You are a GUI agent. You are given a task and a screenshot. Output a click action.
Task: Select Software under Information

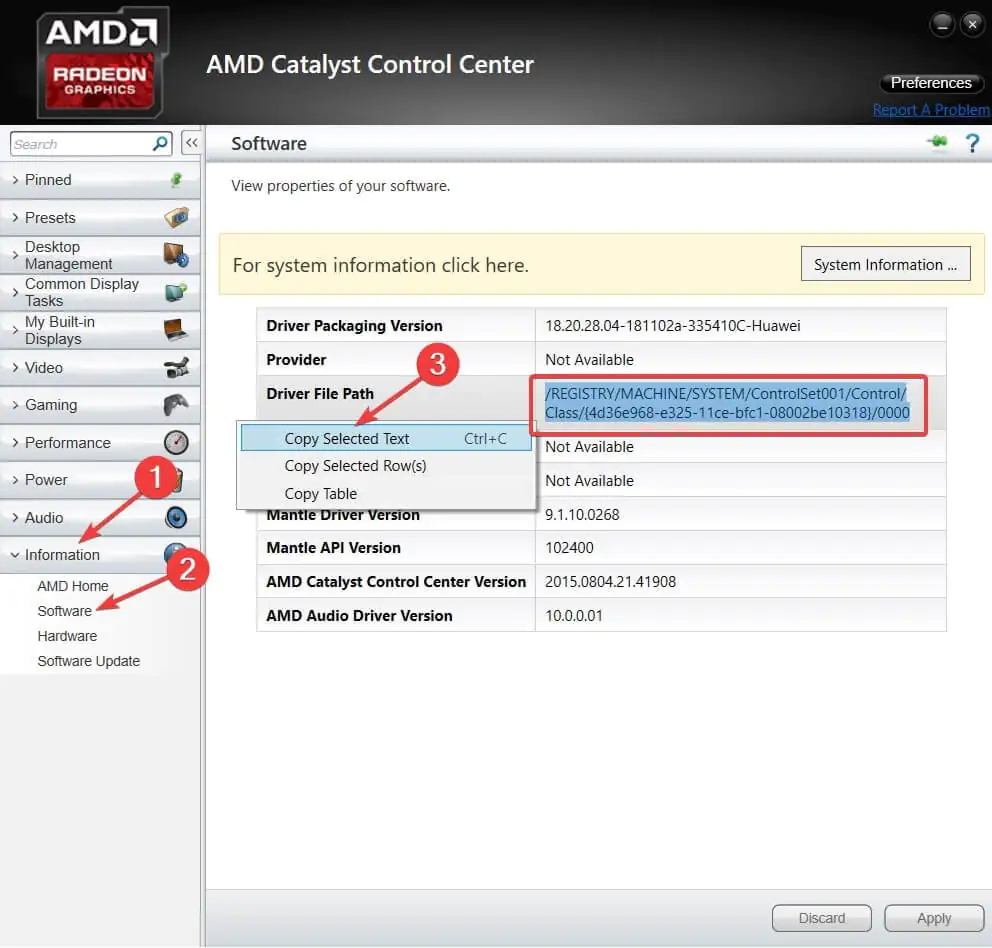pyautogui.click(x=65, y=611)
